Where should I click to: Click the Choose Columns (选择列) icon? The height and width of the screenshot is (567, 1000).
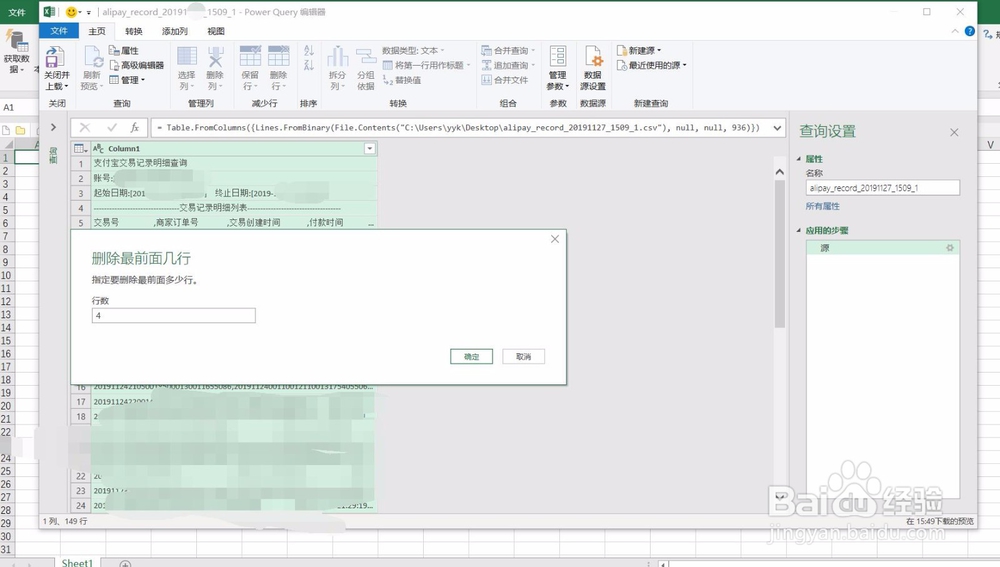coord(187,56)
